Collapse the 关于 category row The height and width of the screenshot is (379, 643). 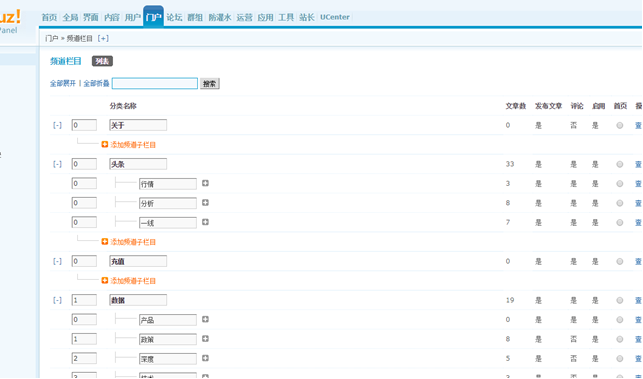click(x=57, y=126)
